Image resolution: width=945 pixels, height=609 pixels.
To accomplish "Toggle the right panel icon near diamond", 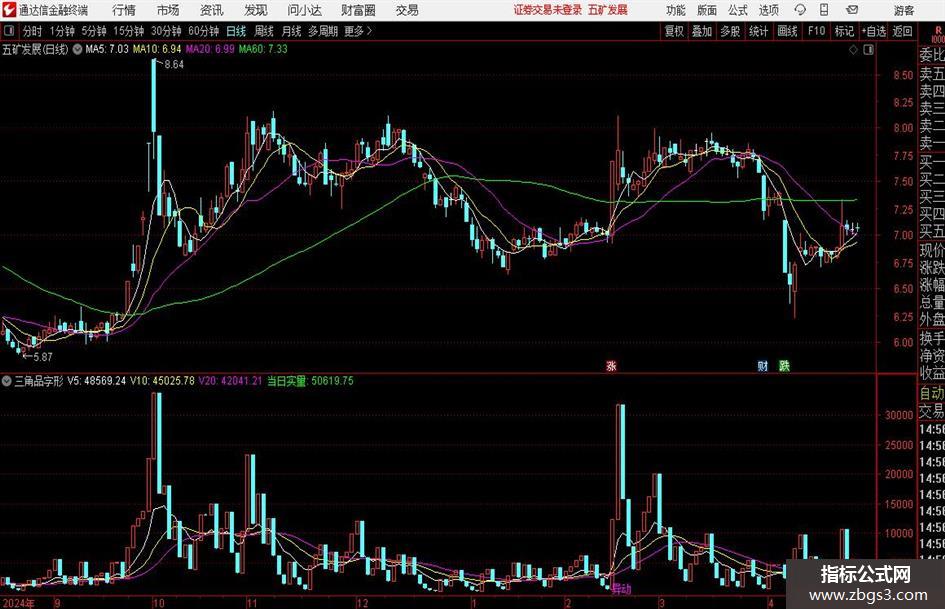I will pos(868,50).
